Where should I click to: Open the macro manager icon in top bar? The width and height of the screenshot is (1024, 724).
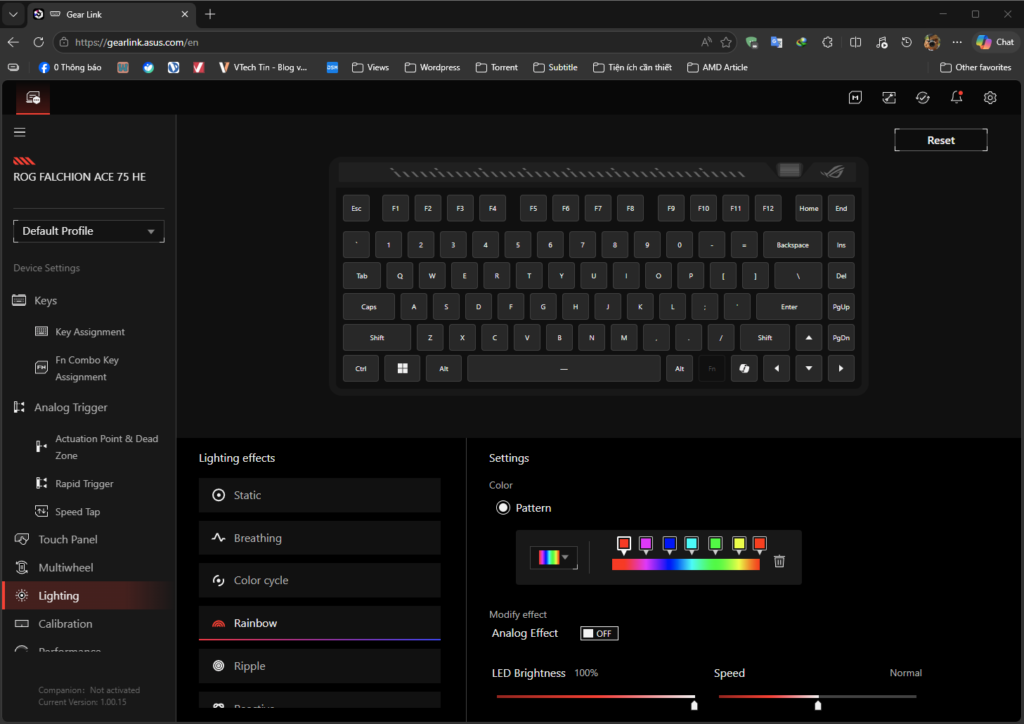pyautogui.click(x=855, y=97)
